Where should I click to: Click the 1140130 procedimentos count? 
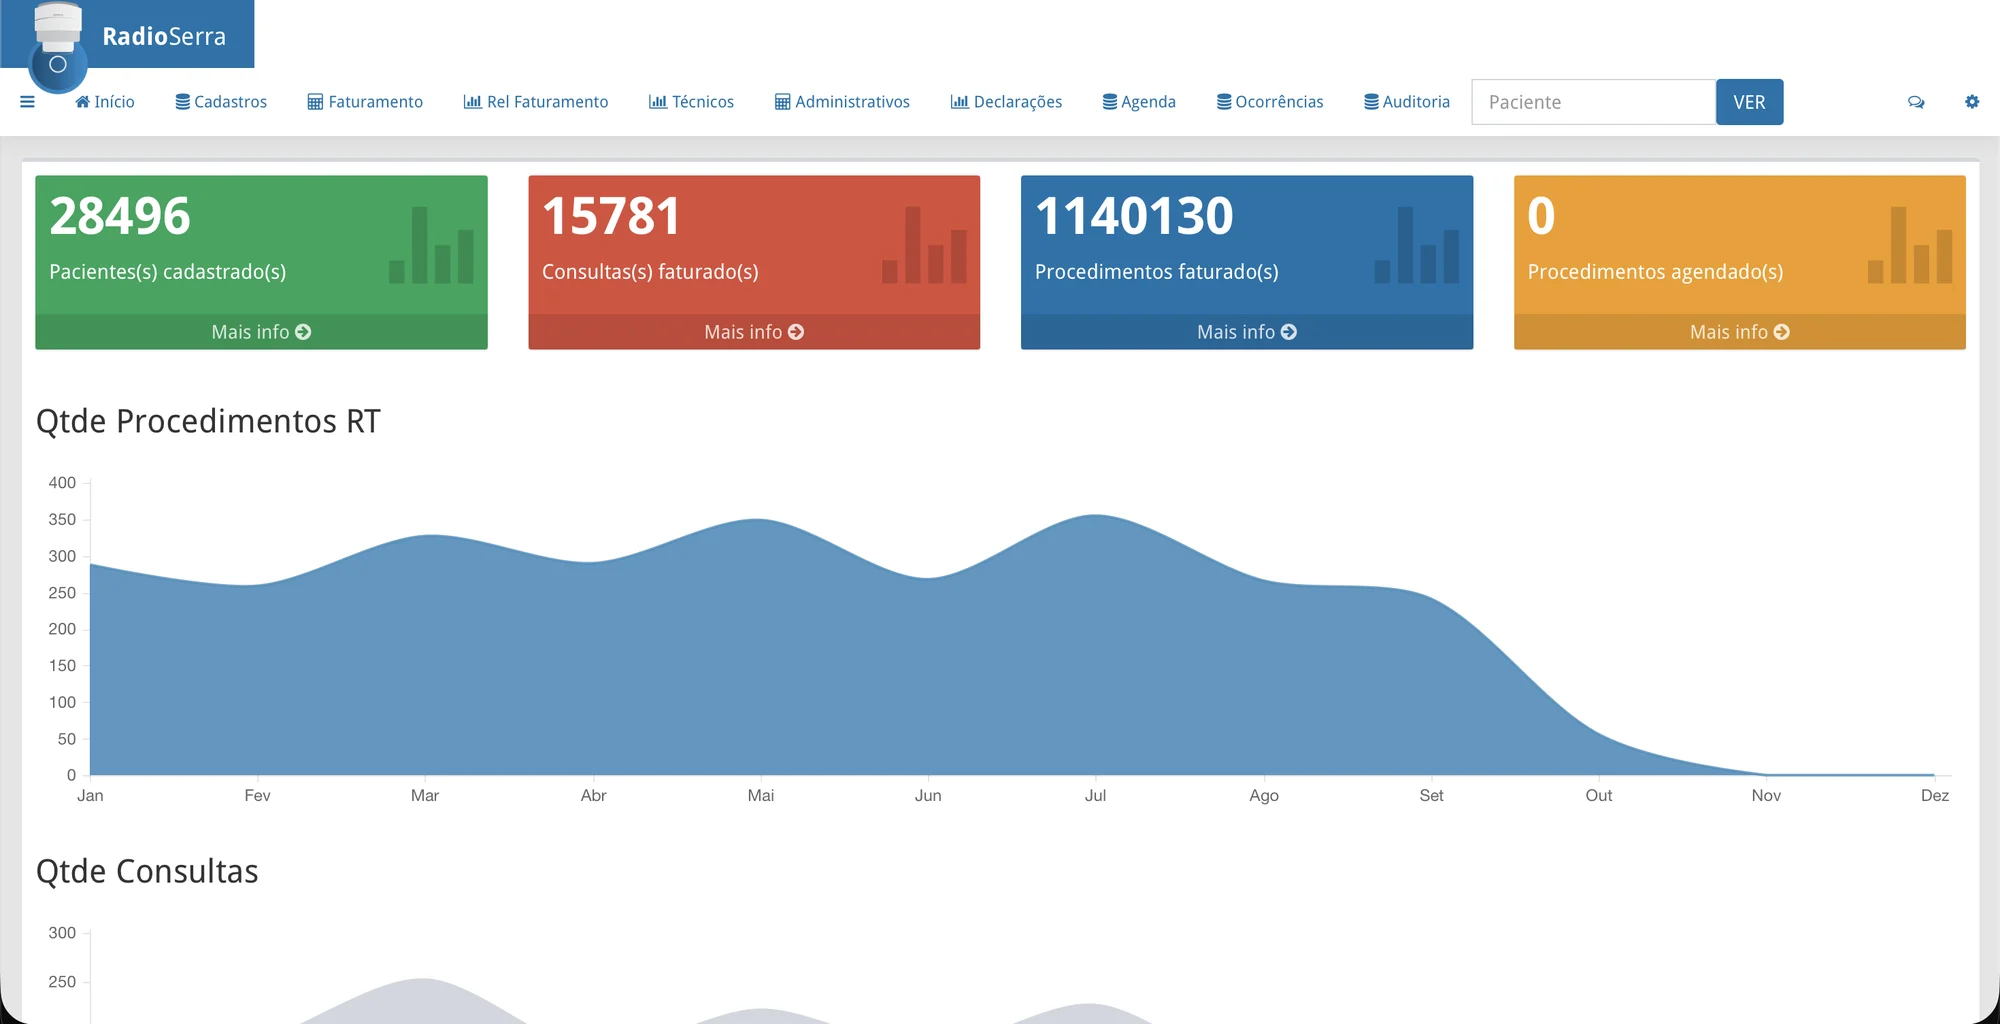[1134, 216]
